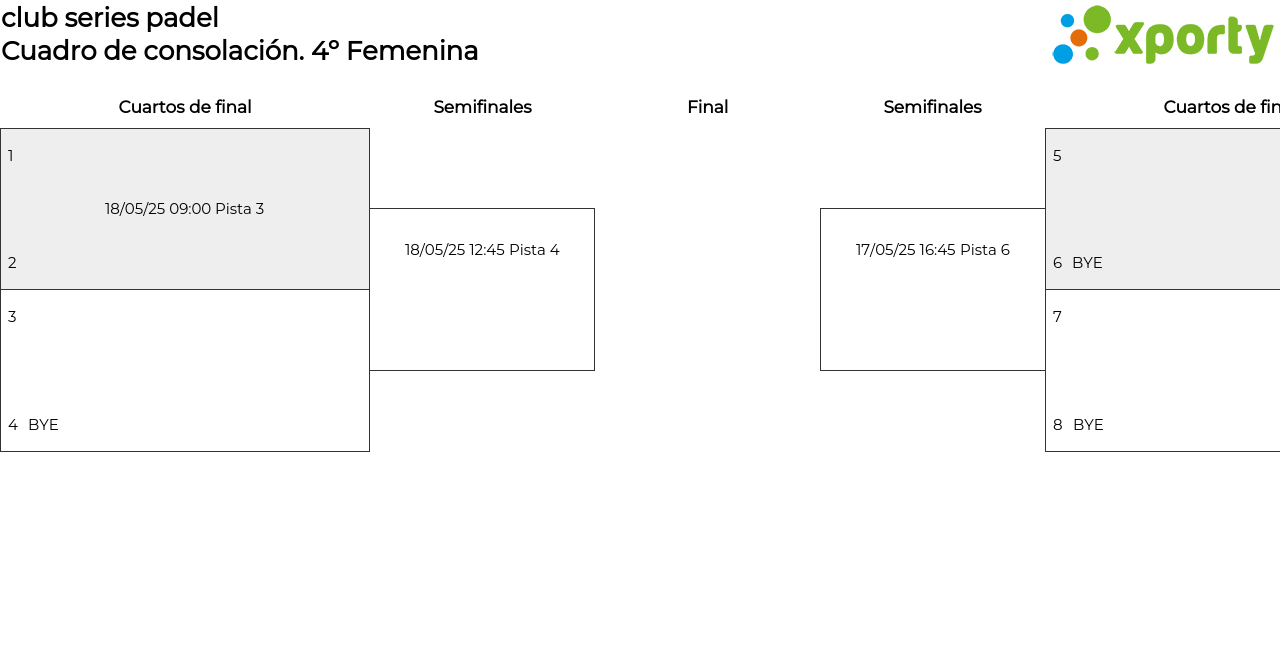The image size is (1280, 664).
Task: Click the green dot in xporty logo
Action: (1097, 19)
